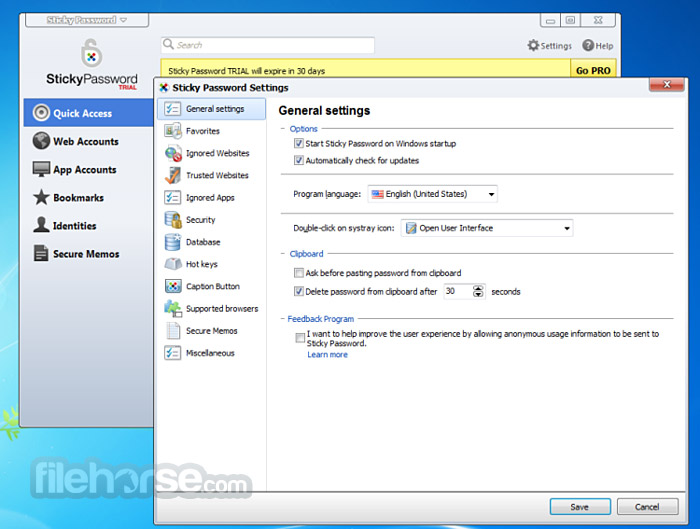
Task: Click the Open User Interface notepad icon
Action: click(411, 228)
